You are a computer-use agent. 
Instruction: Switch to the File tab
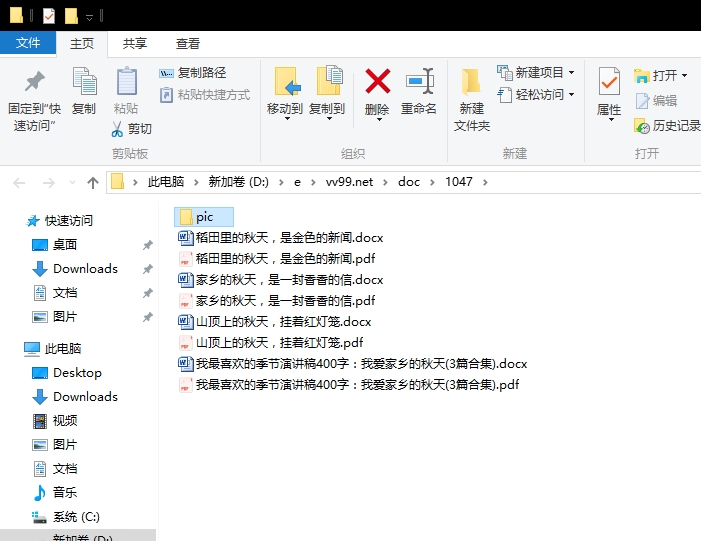[28, 43]
